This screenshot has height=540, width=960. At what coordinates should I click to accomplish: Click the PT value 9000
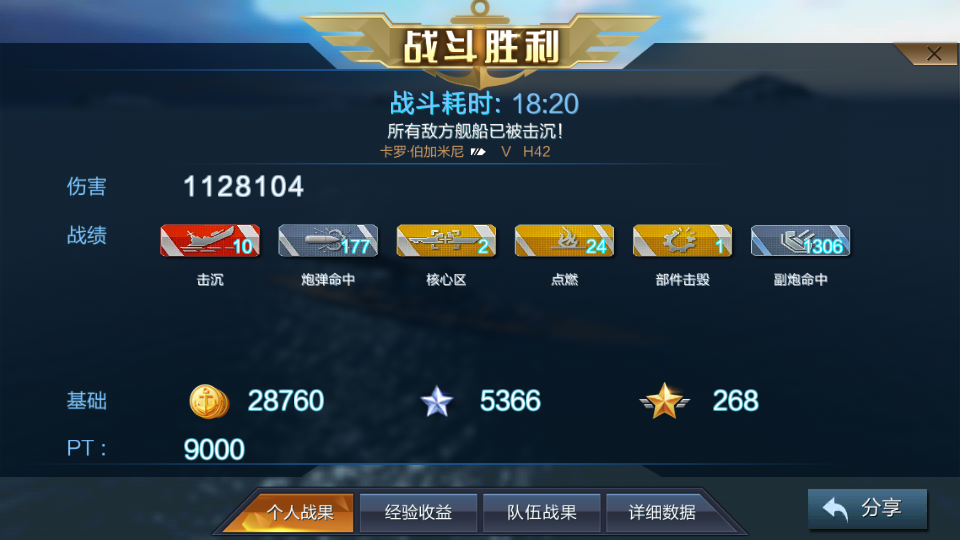pyautogui.click(x=214, y=449)
